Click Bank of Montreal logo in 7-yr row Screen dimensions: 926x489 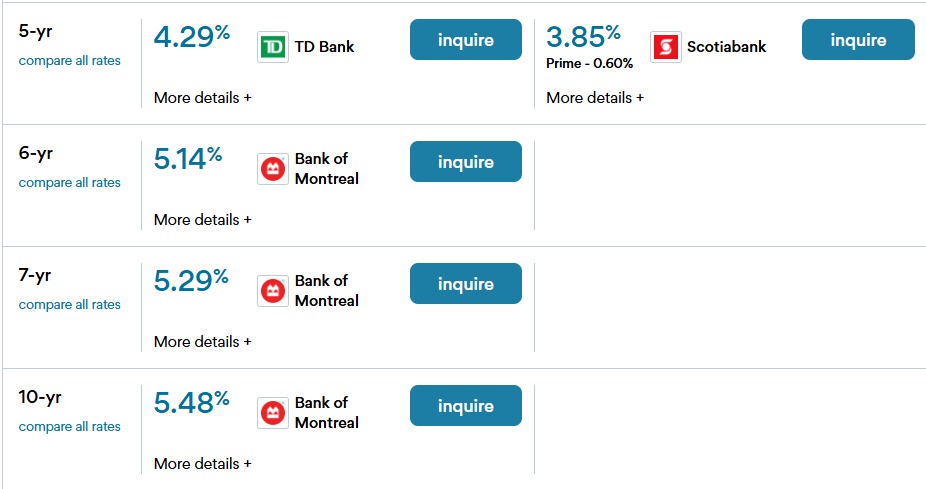click(x=273, y=291)
